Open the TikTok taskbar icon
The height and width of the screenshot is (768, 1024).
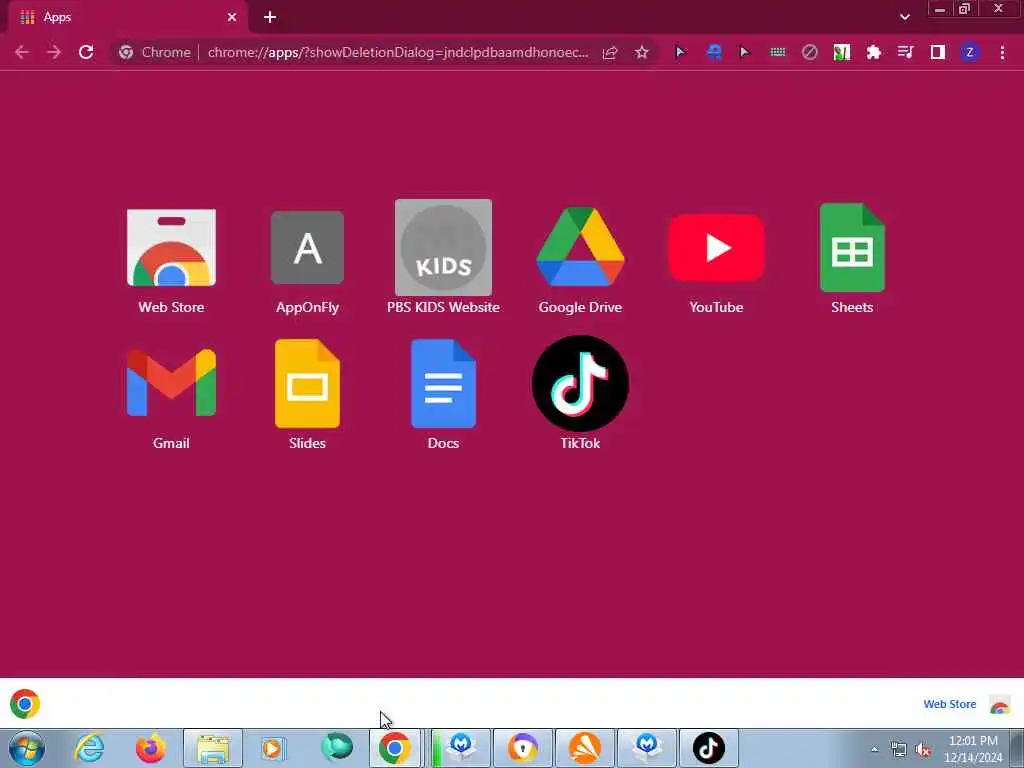pos(709,748)
